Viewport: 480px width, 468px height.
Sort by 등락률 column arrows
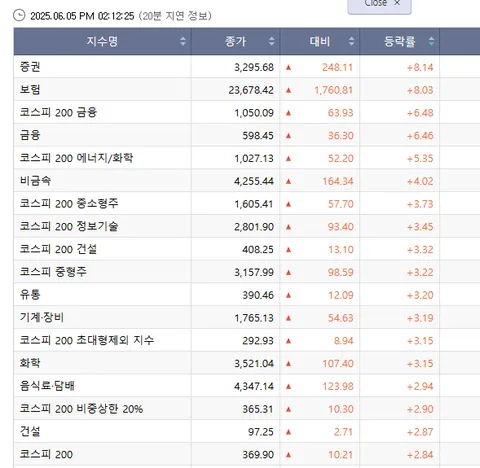pyautogui.click(x=431, y=41)
